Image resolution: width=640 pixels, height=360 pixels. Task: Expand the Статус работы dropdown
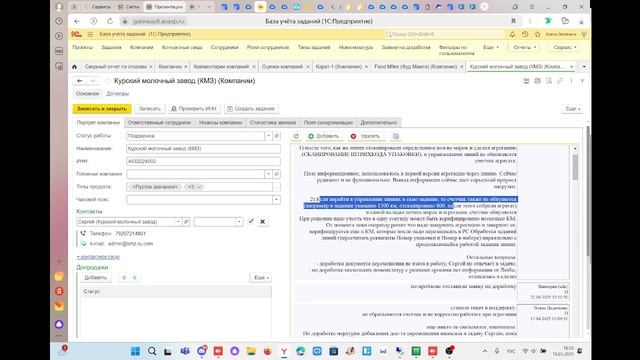pyautogui.click(x=269, y=136)
